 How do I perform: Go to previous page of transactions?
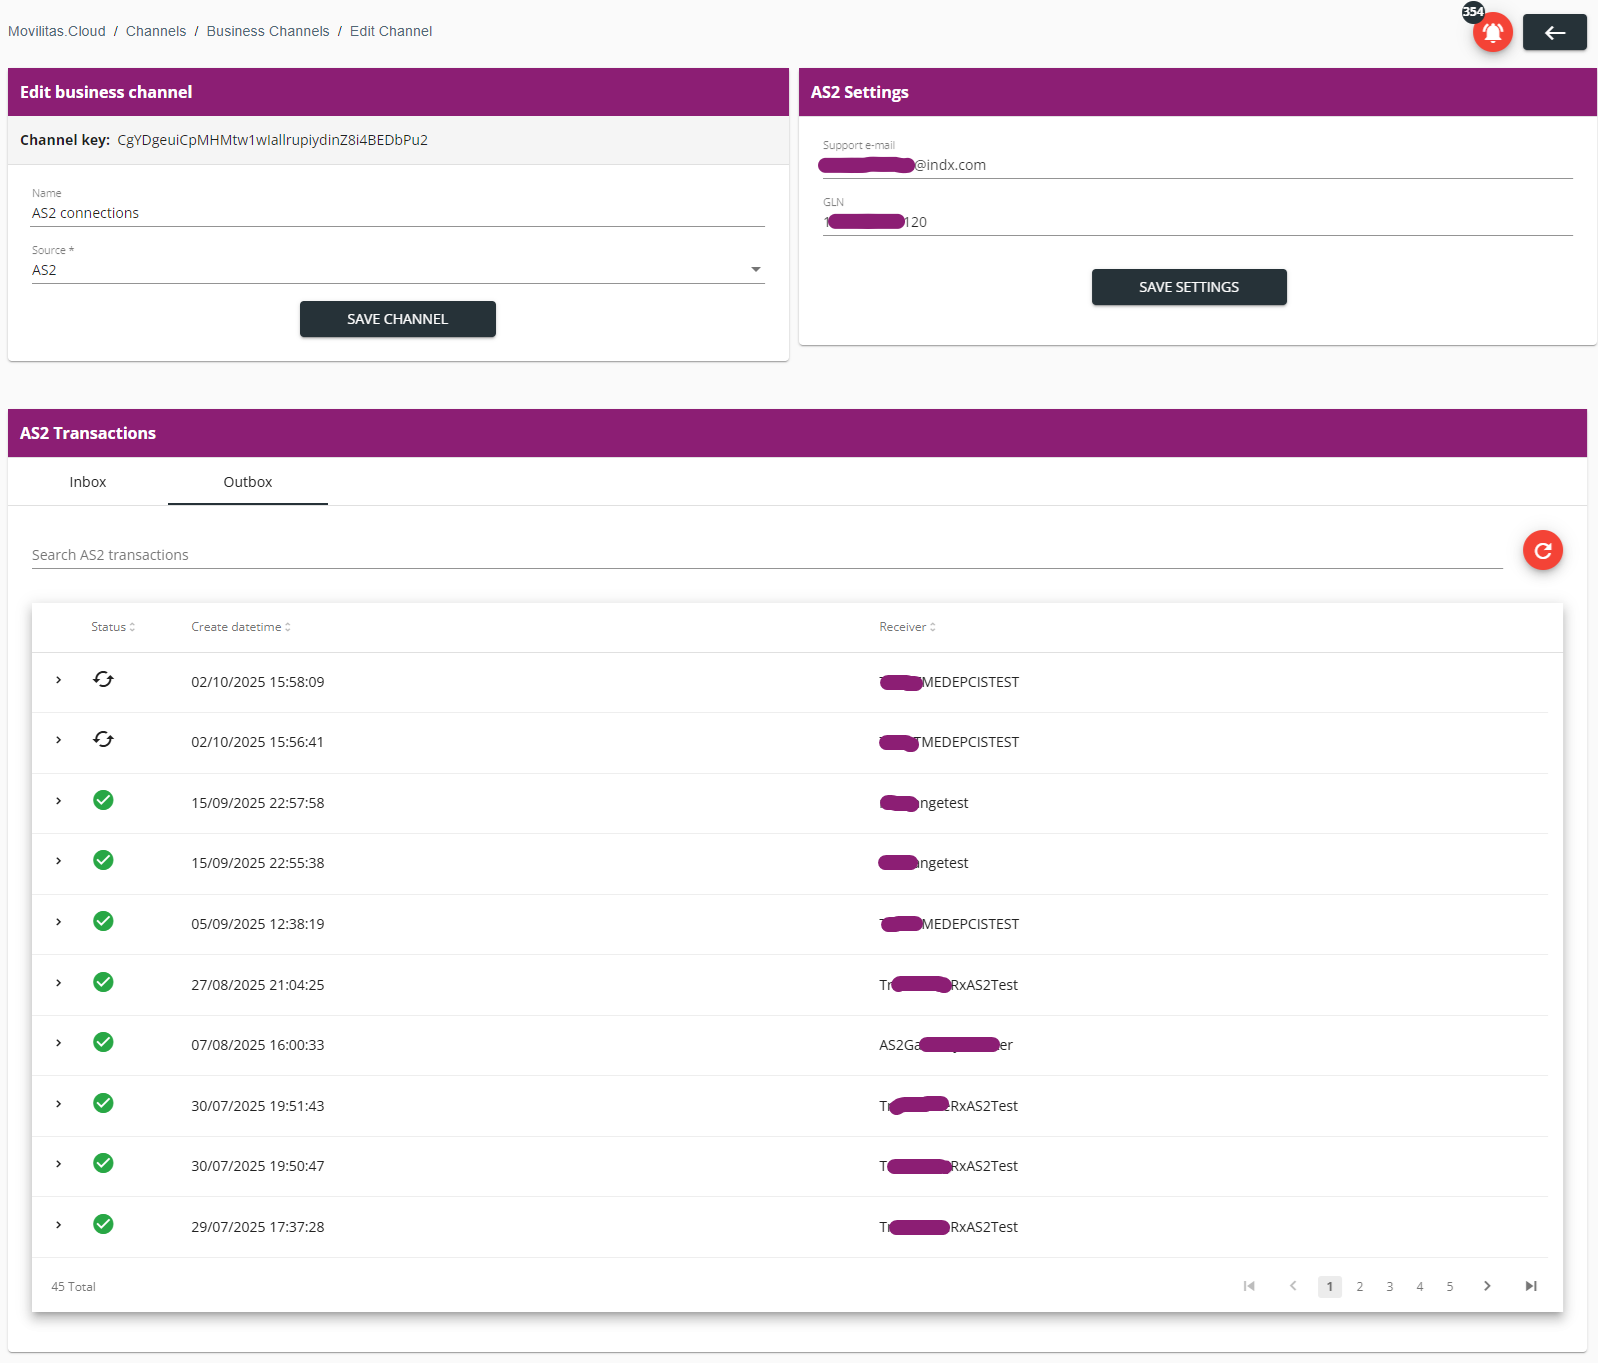pos(1293,1286)
